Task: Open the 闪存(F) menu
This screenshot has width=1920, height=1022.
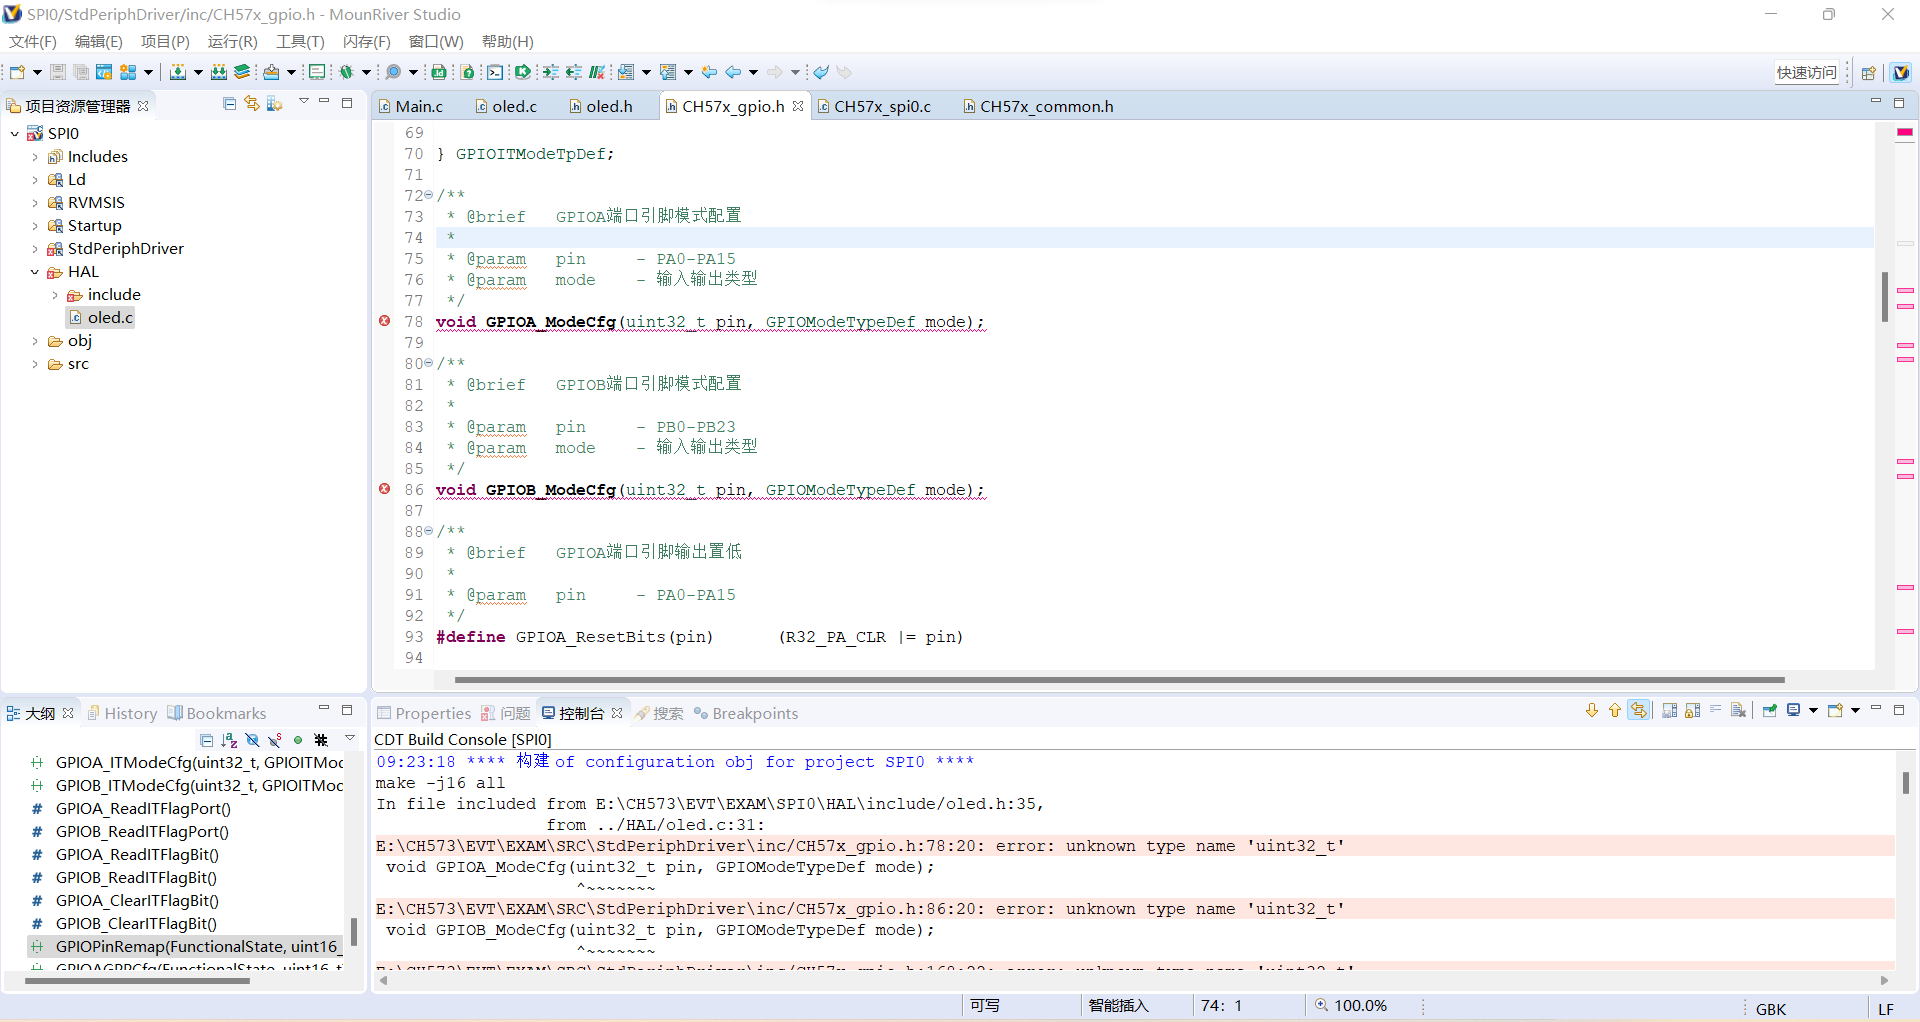Action: point(366,41)
